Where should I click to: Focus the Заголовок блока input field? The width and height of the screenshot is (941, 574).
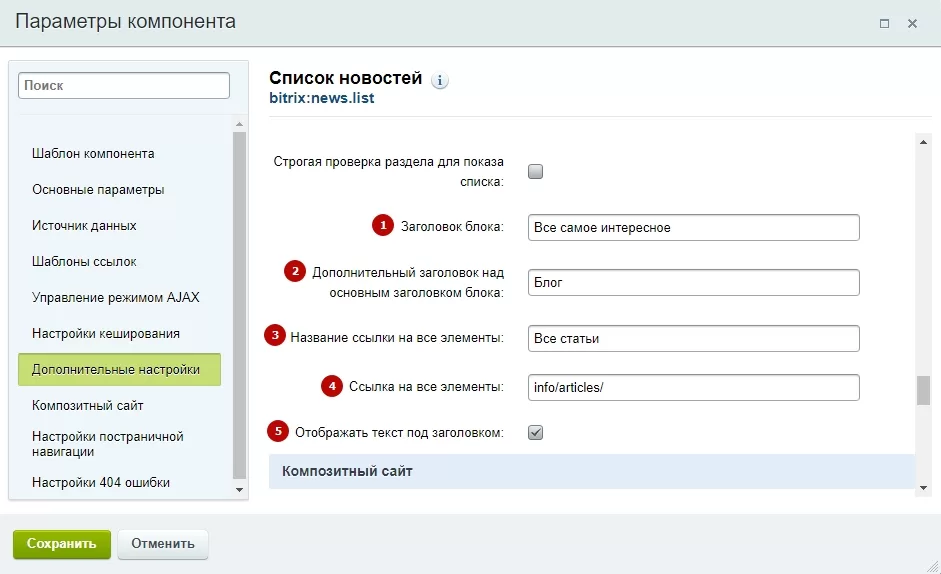[694, 228]
